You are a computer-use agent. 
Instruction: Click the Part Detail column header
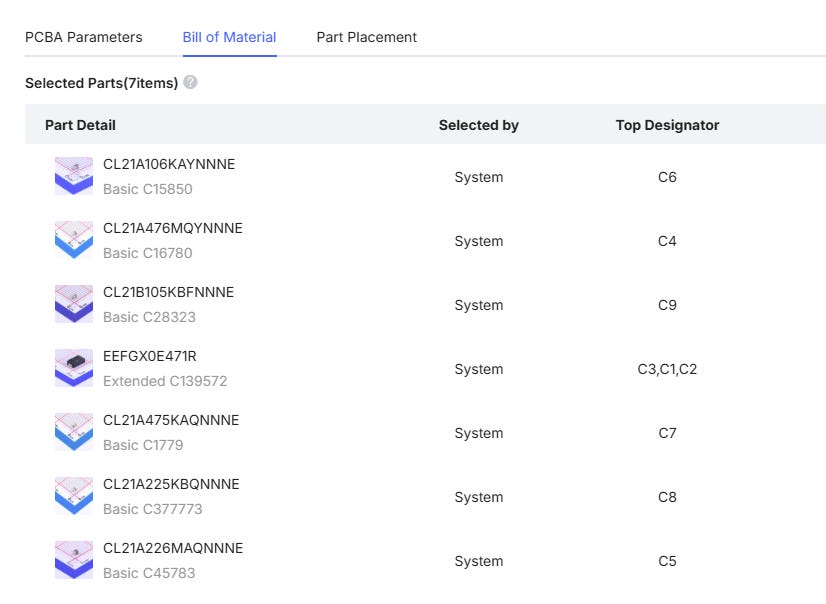80,125
